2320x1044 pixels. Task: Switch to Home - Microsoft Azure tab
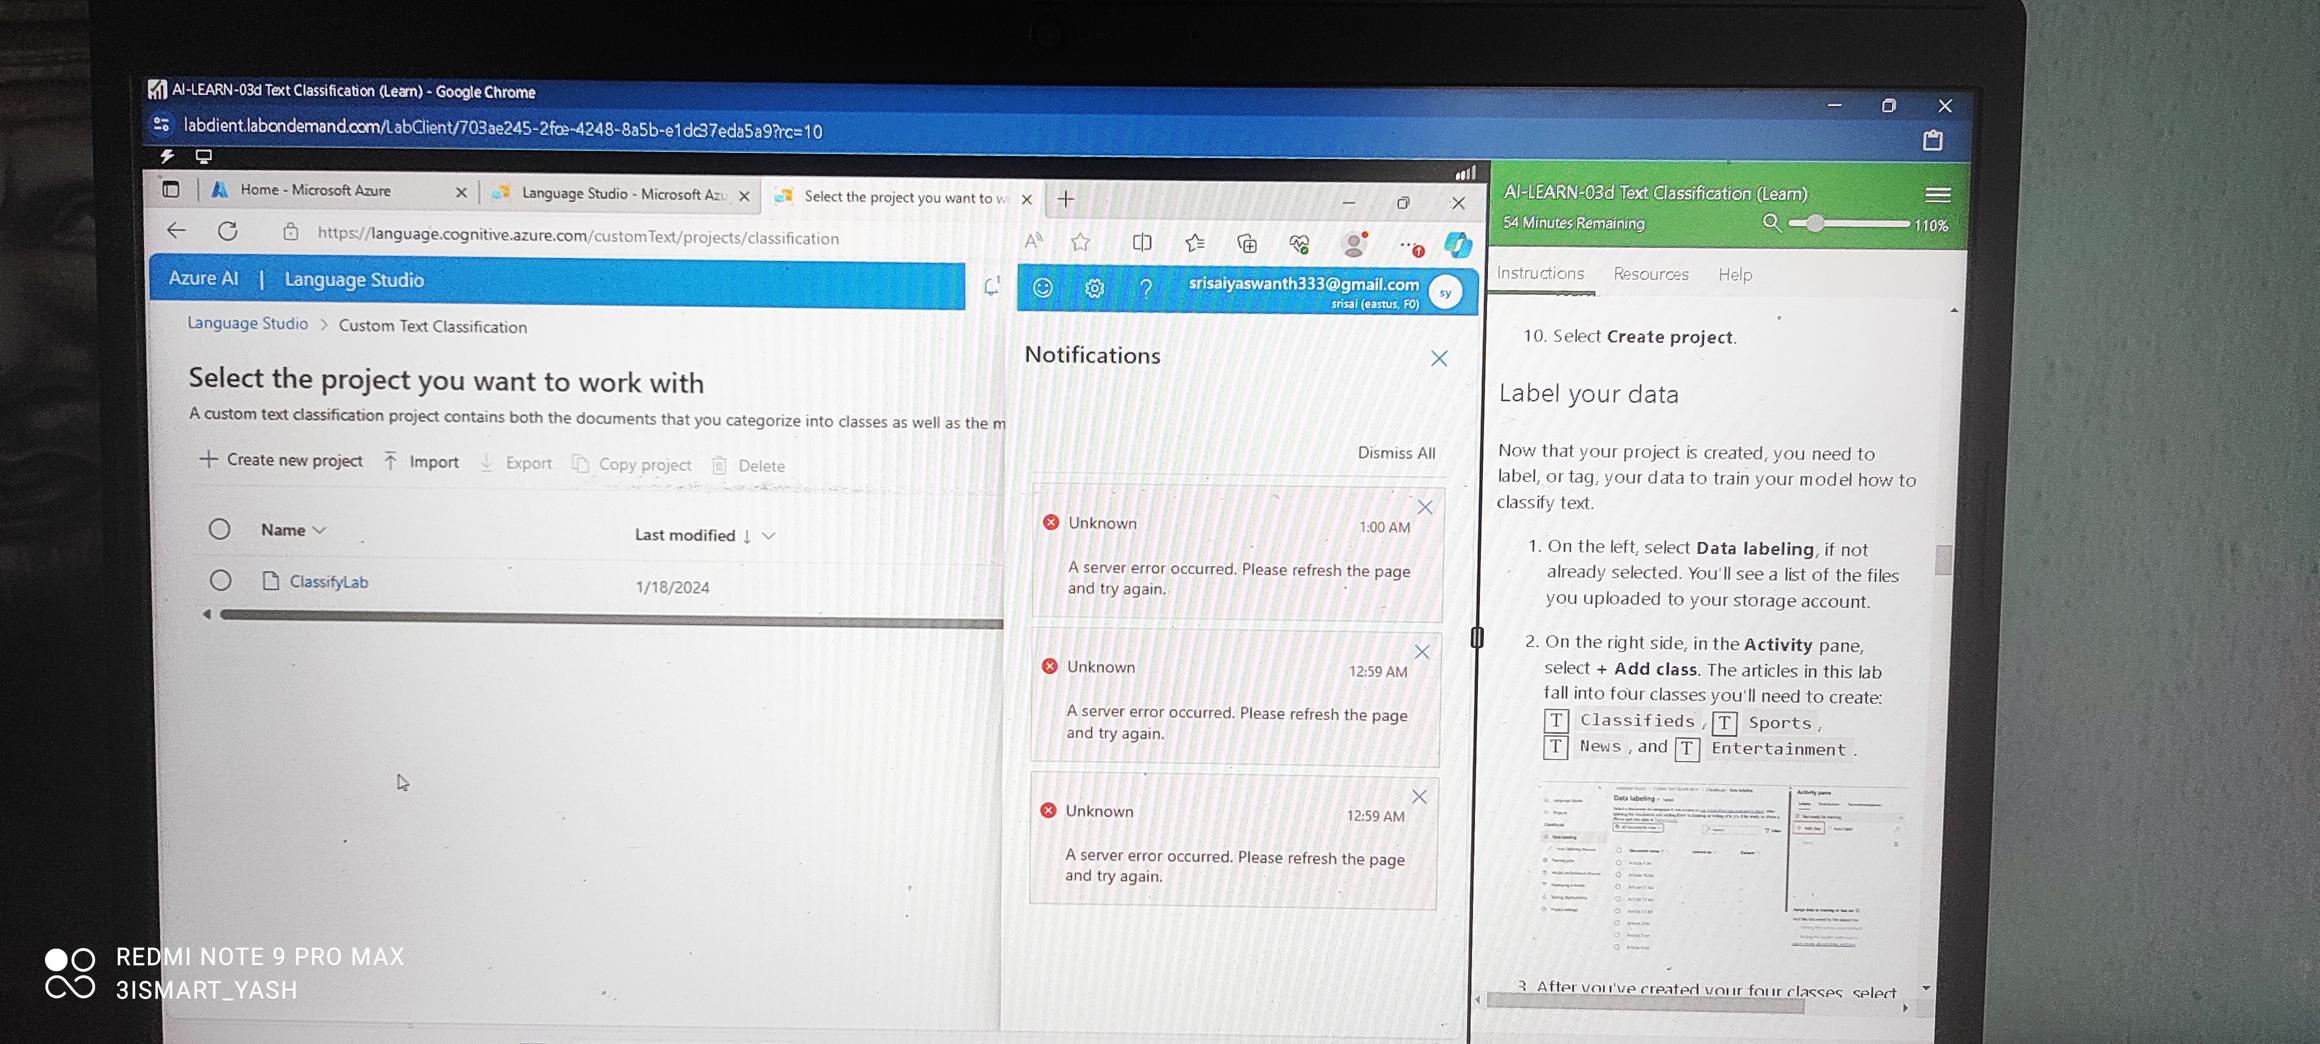(x=316, y=190)
